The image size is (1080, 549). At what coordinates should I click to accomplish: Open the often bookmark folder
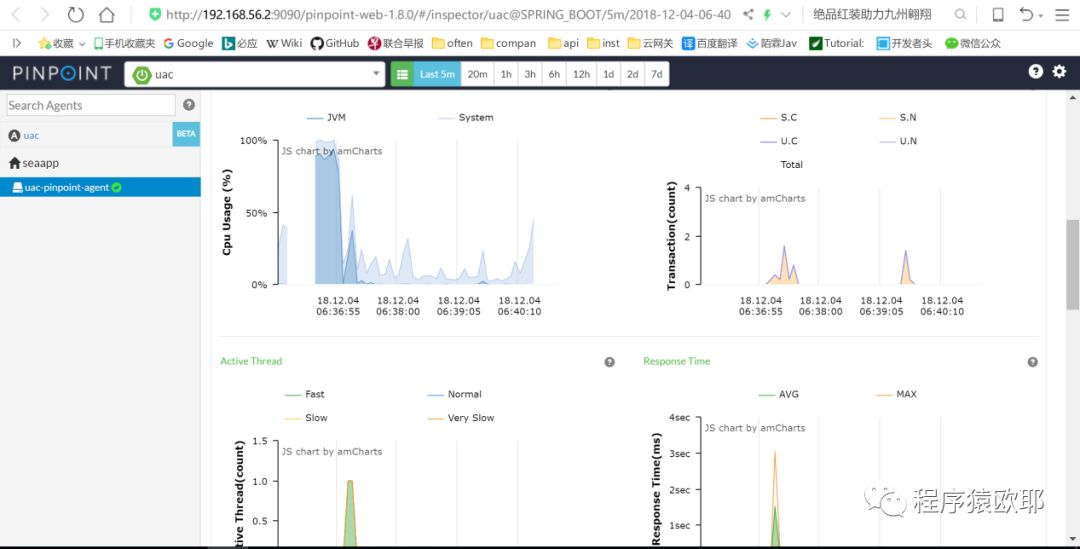coord(453,43)
